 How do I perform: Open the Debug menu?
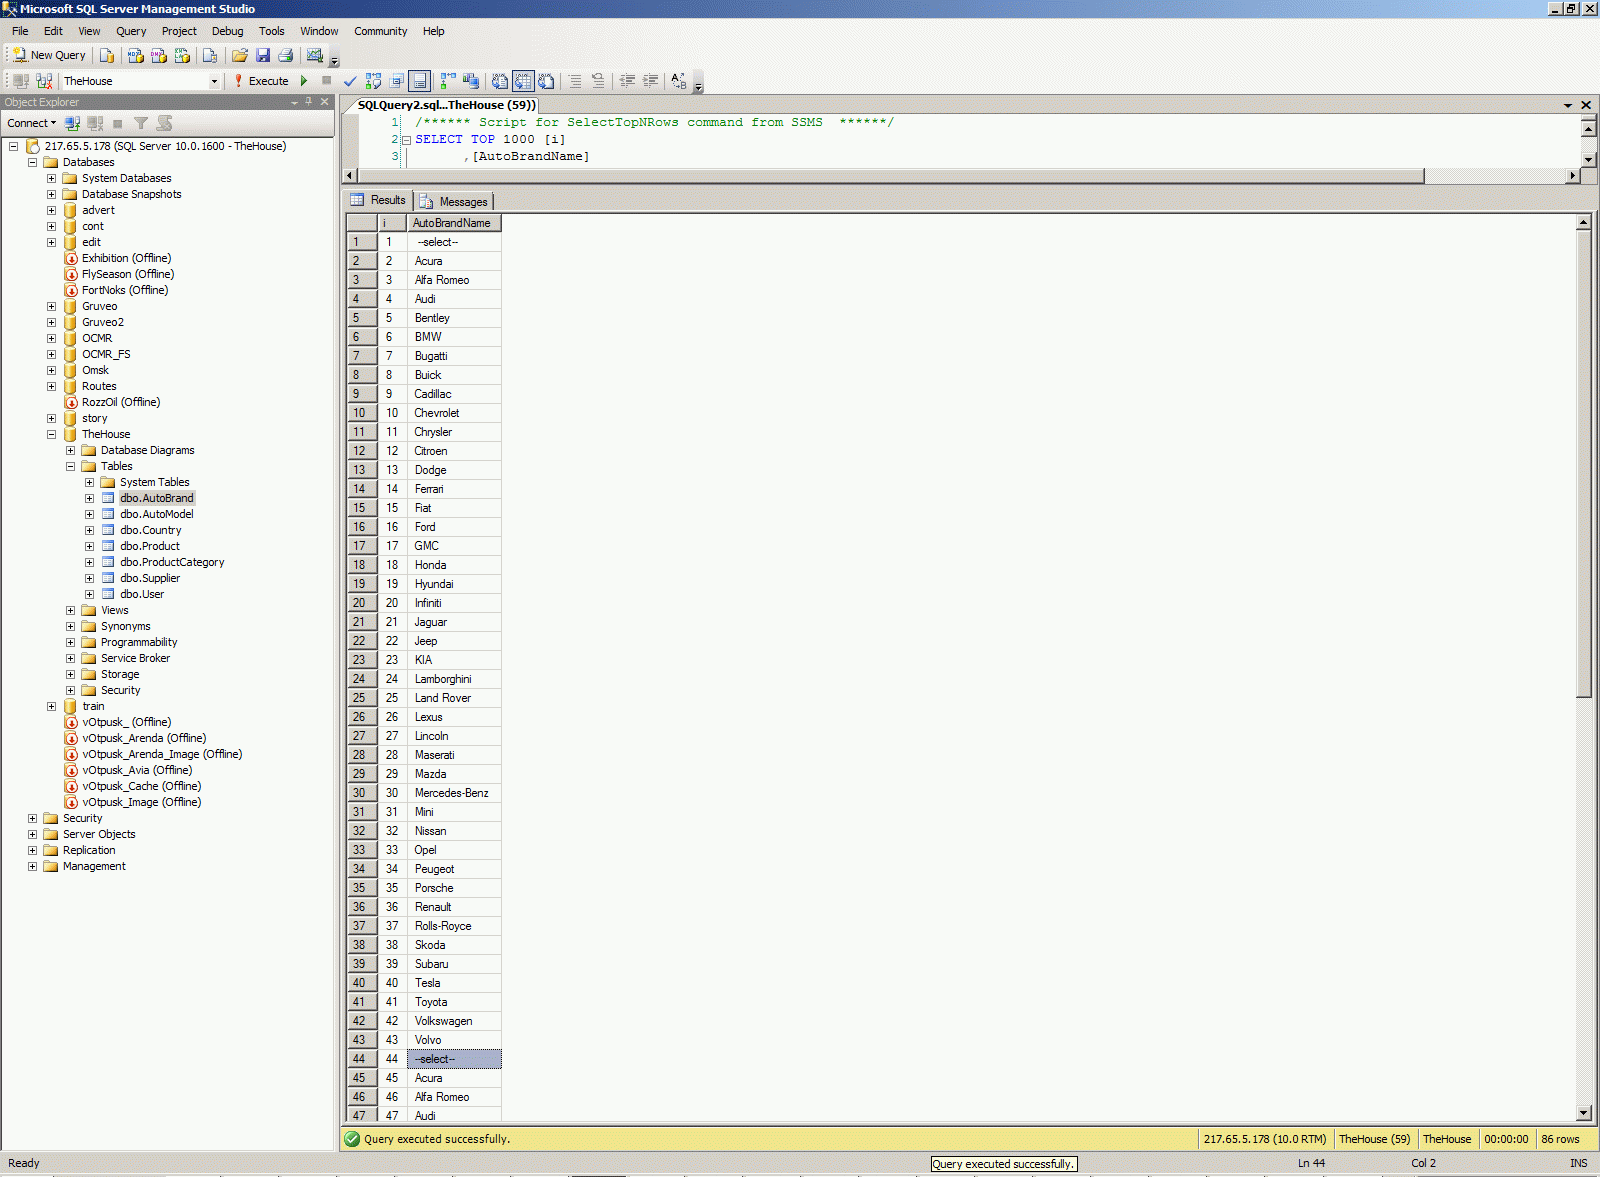point(227,31)
